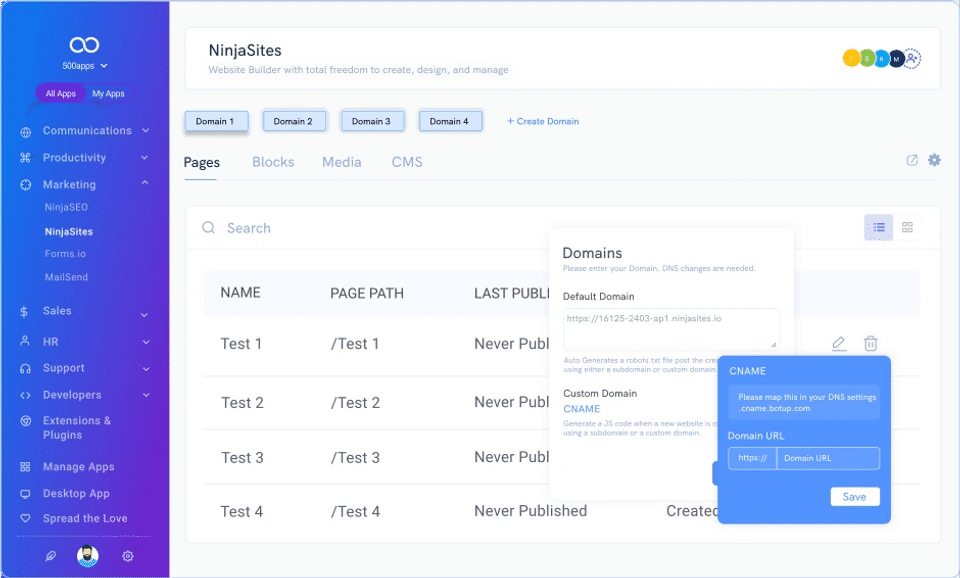Delete the Test 1 page with trash icon
This screenshot has height=578, width=960.
pos(871,343)
